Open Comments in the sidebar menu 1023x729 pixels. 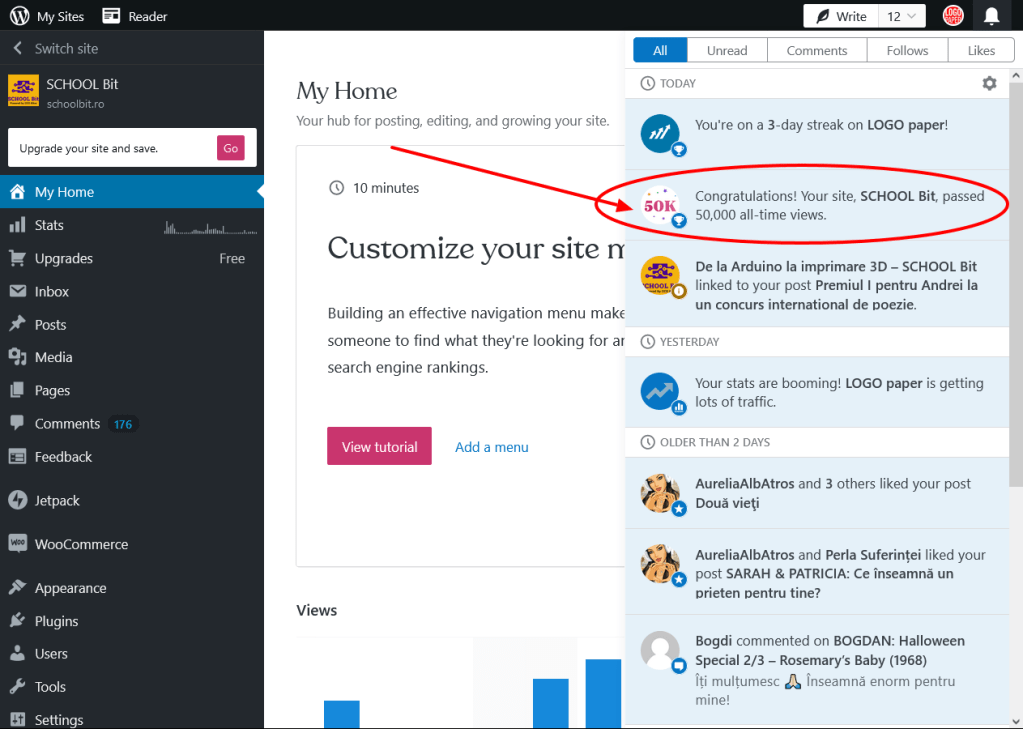[x=67, y=424]
